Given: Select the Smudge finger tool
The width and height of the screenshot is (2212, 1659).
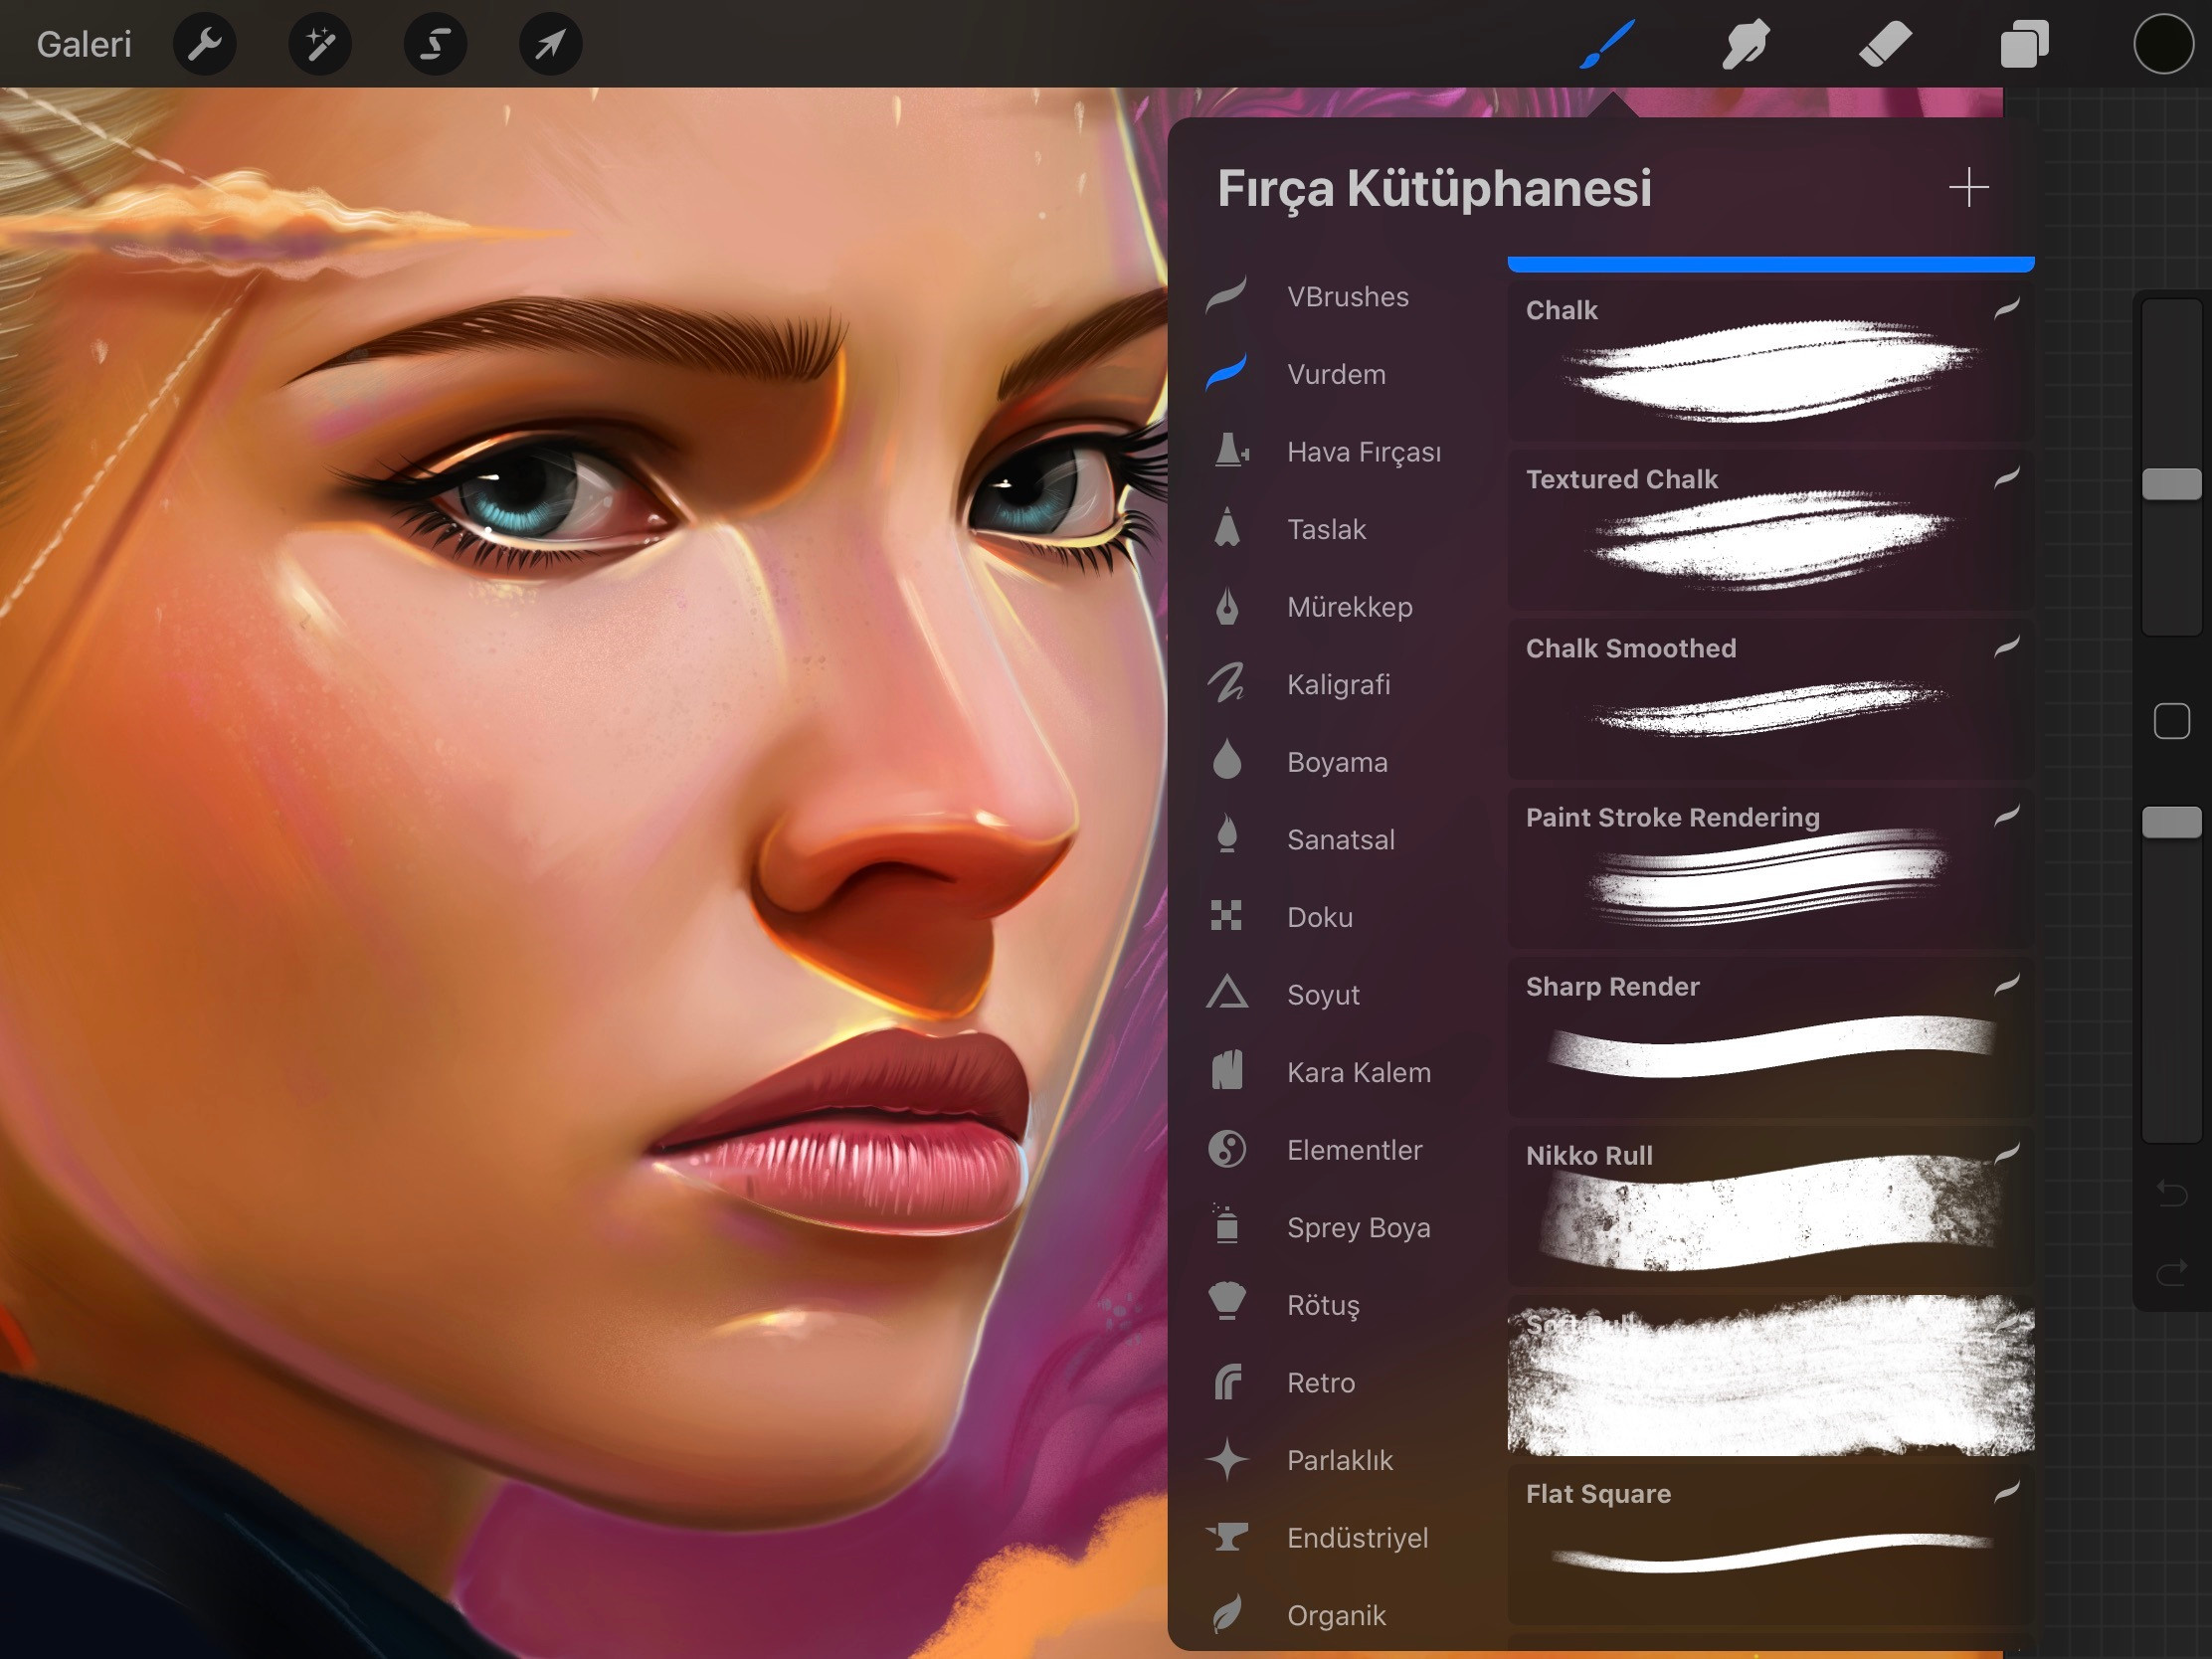Looking at the screenshot, I should tap(1746, 44).
